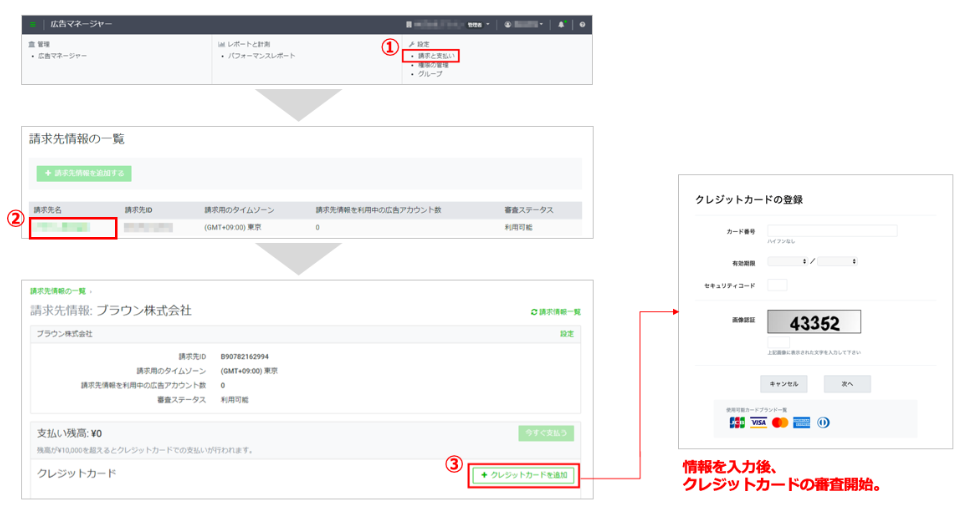Expand the user account dropdown arrow
Screen dimensions: 974x518
pos(541,24)
